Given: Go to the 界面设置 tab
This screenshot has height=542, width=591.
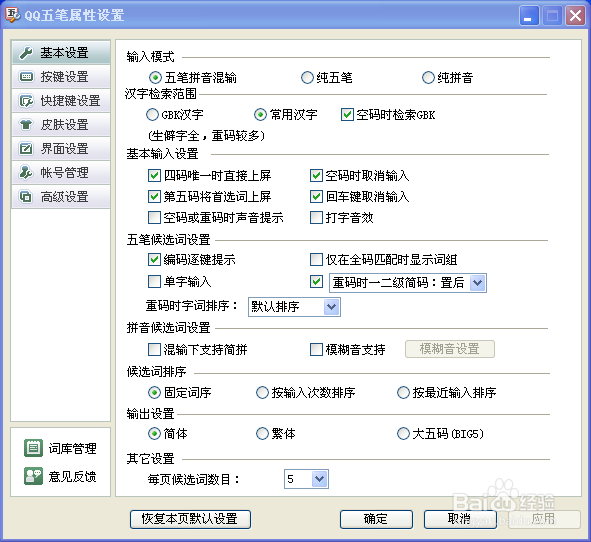Looking at the screenshot, I should point(61,149).
